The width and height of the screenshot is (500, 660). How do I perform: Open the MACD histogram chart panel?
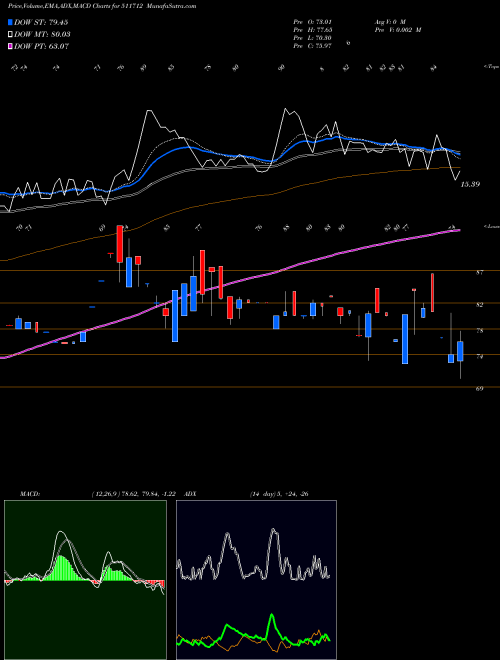pyautogui.click(x=85, y=580)
